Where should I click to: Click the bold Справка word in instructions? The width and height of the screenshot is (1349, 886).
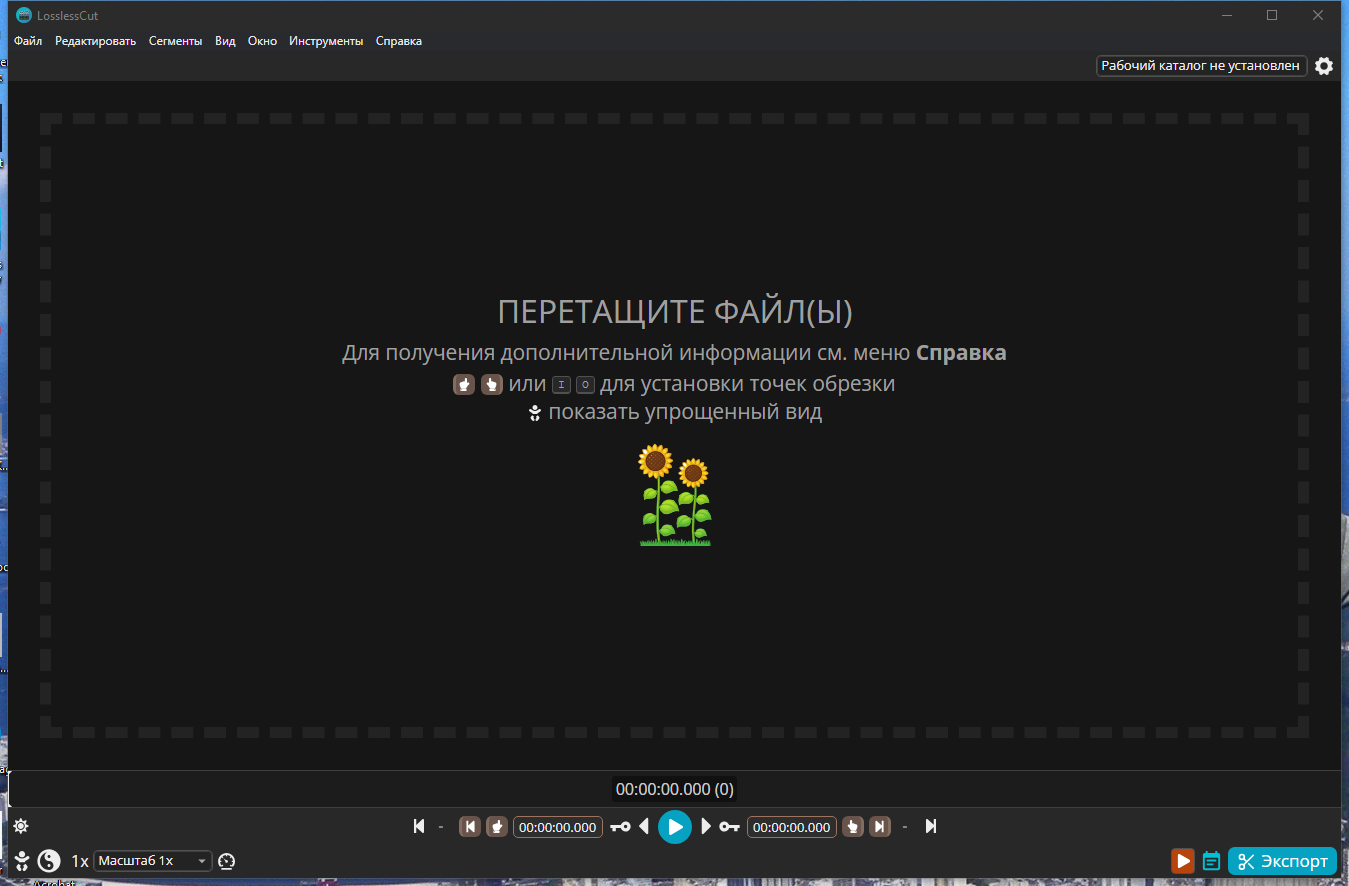(961, 353)
